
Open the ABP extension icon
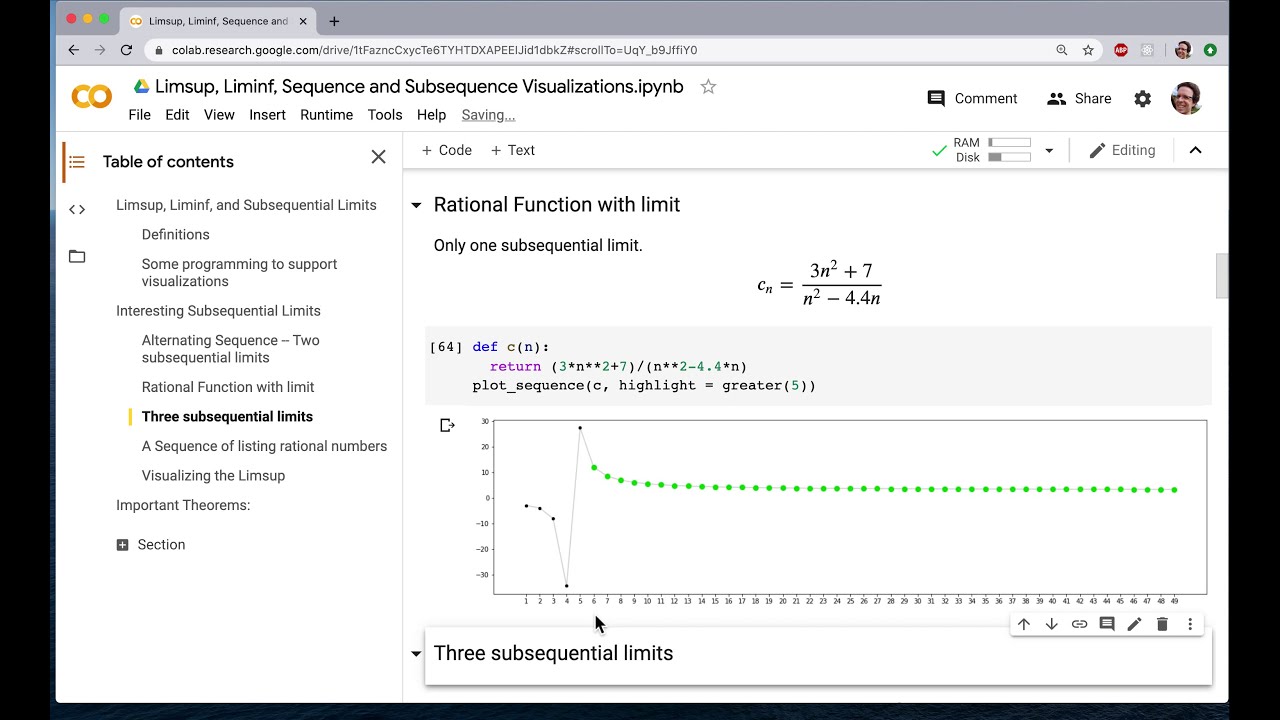point(1121,50)
